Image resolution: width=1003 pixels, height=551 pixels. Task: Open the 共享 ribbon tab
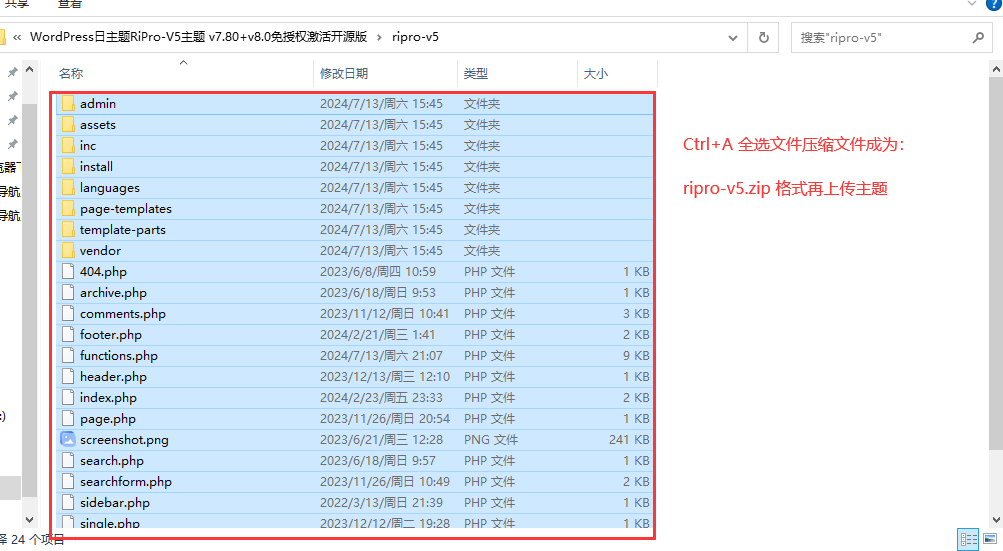click(17, 5)
